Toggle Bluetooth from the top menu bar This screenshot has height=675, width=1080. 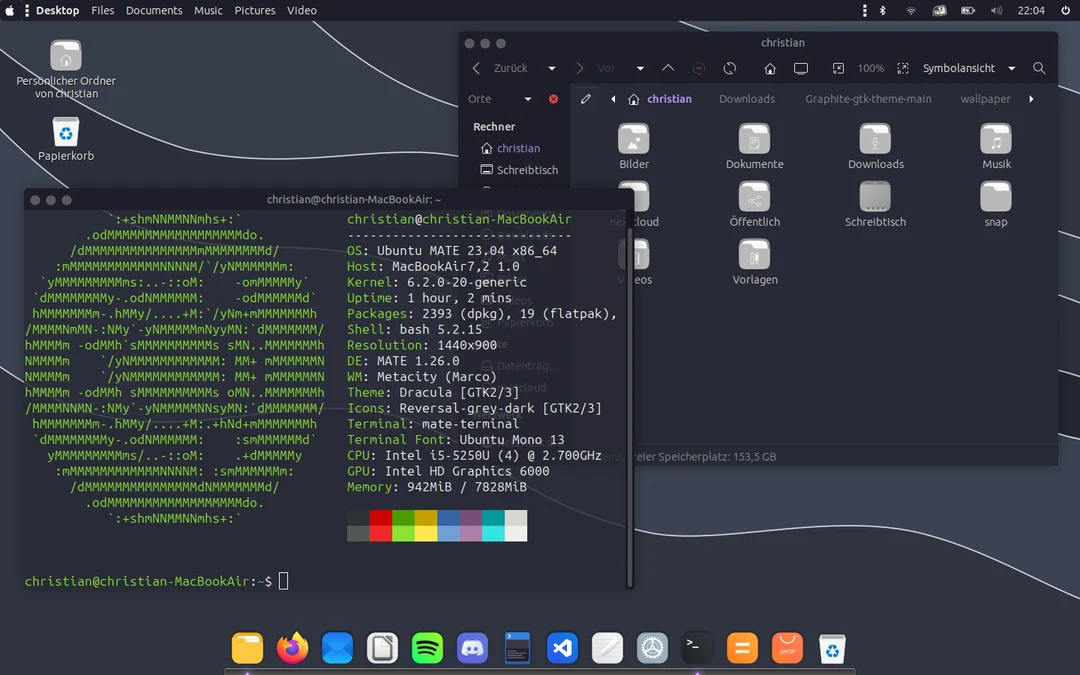tap(884, 10)
